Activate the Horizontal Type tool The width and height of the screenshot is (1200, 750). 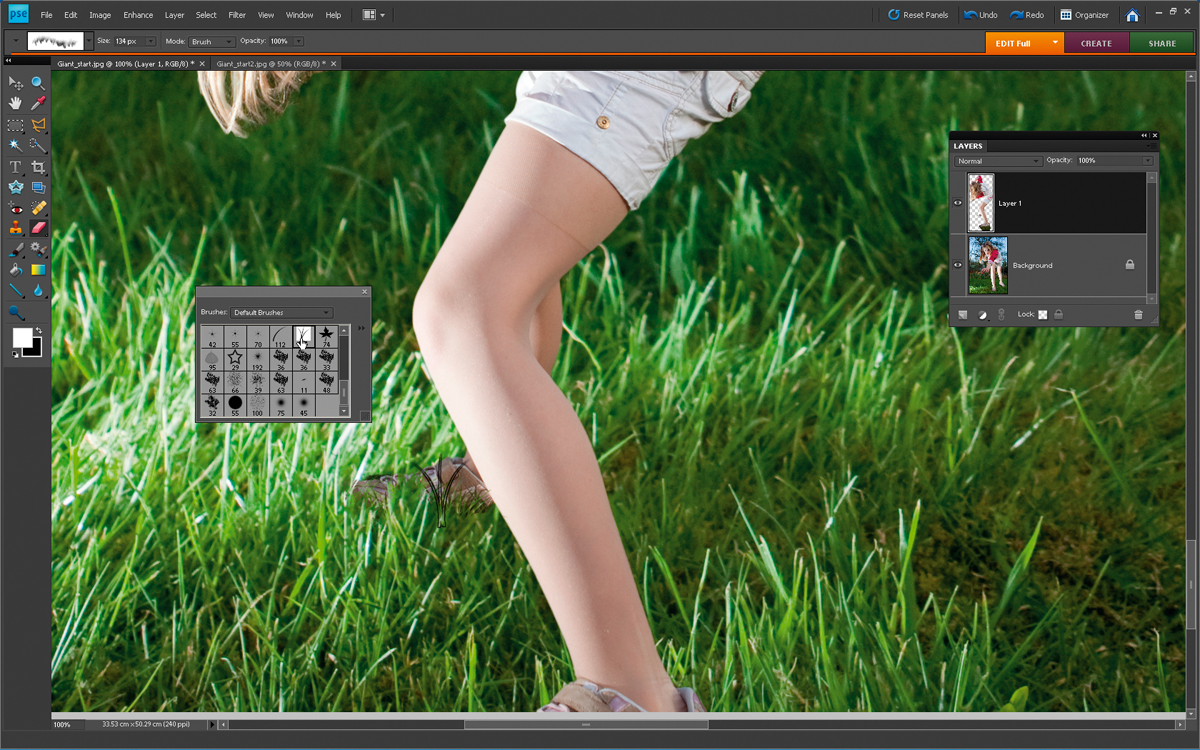(16, 166)
